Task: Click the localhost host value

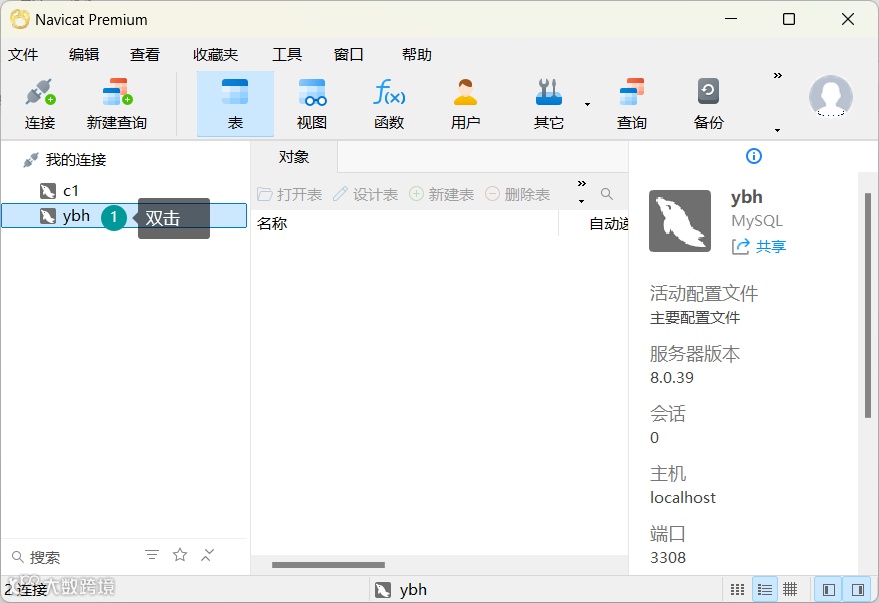Action: (x=682, y=498)
